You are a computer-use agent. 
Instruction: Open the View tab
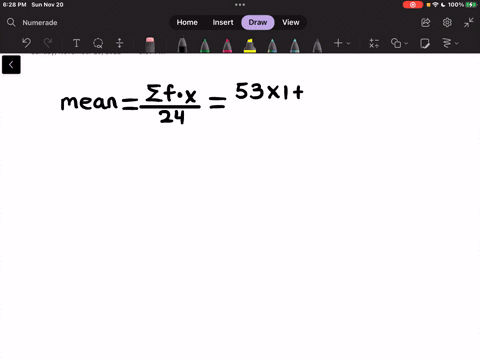[x=291, y=22]
